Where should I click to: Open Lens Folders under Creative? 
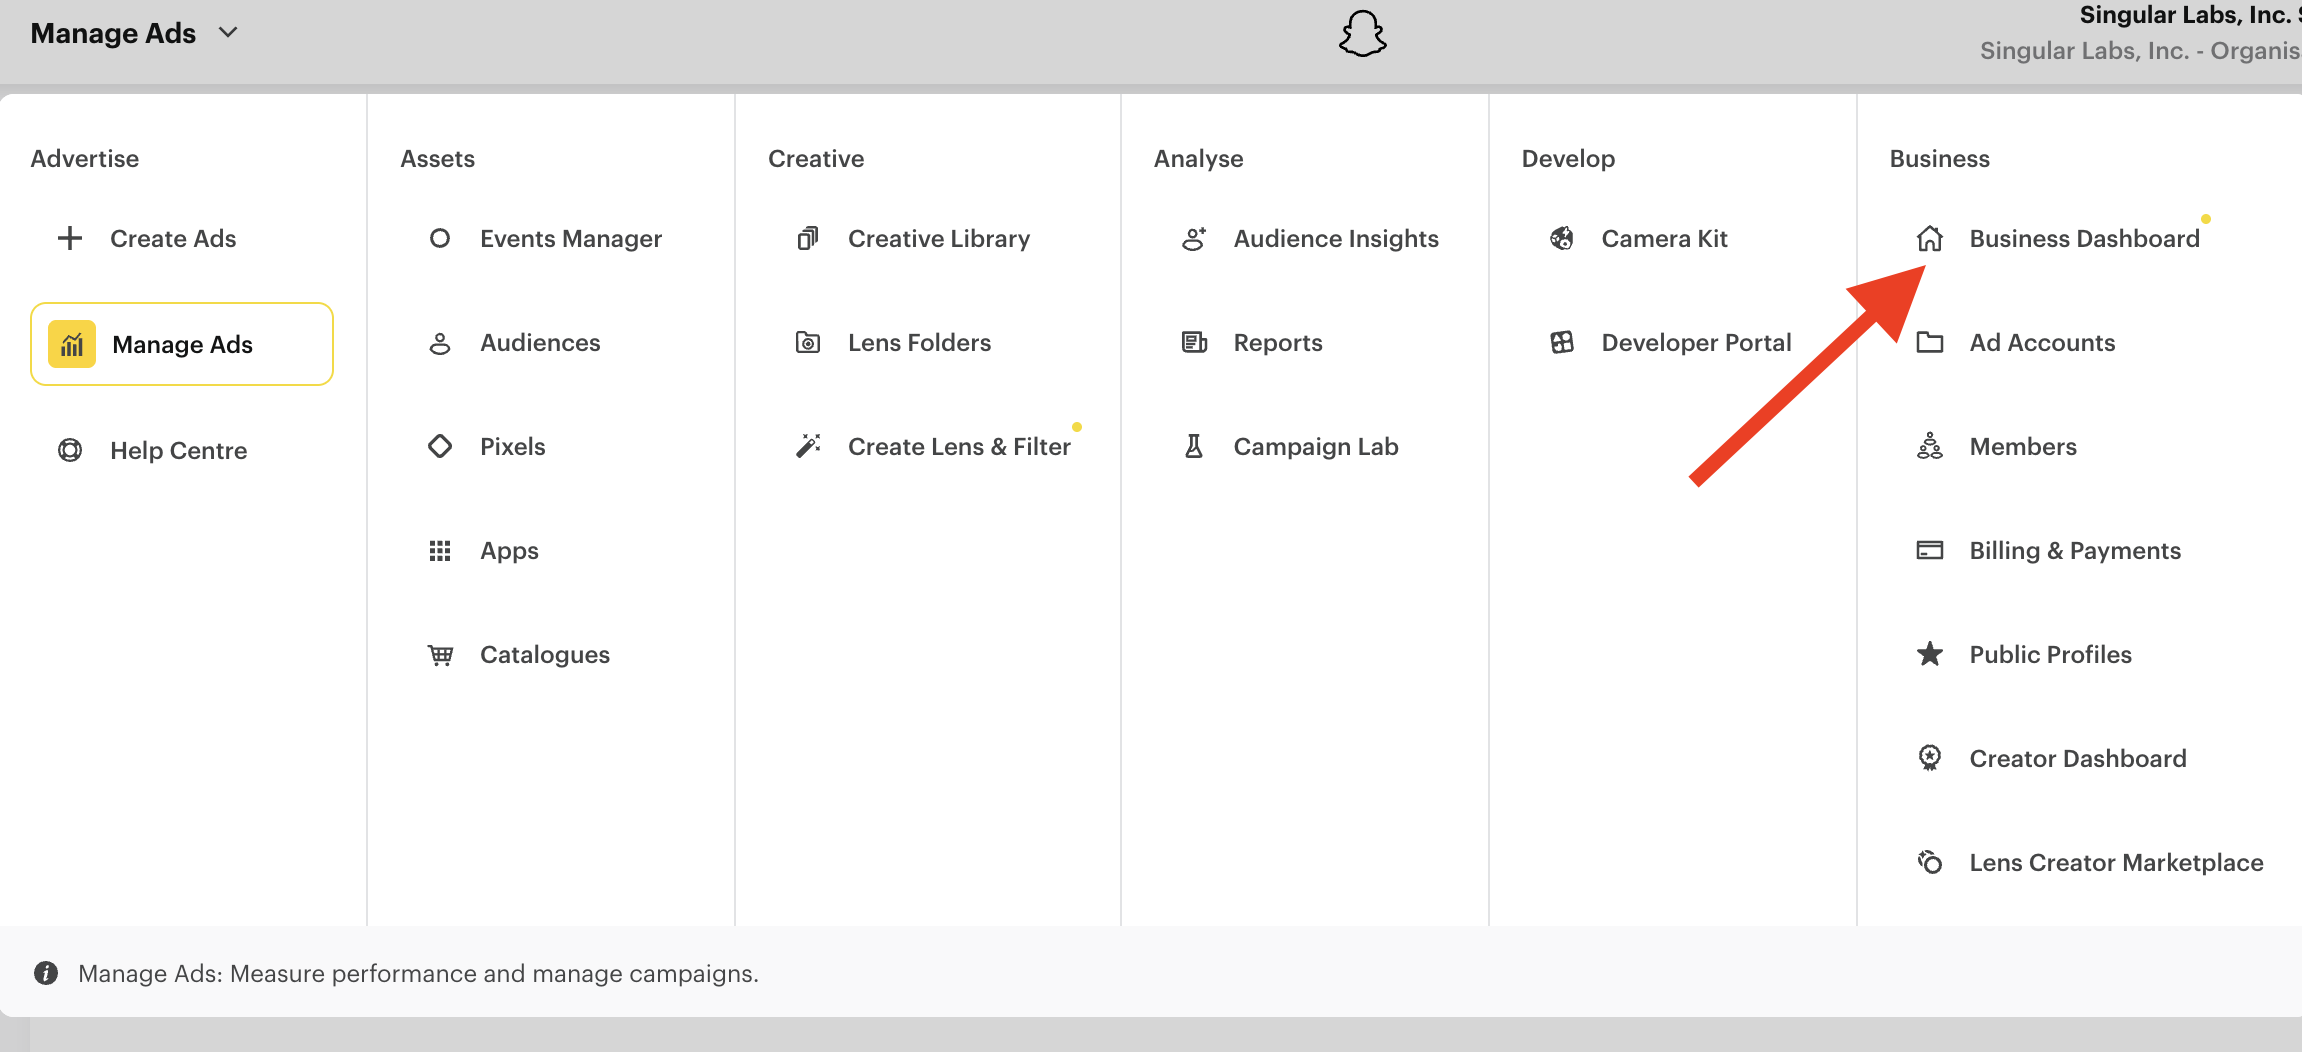[x=919, y=343]
